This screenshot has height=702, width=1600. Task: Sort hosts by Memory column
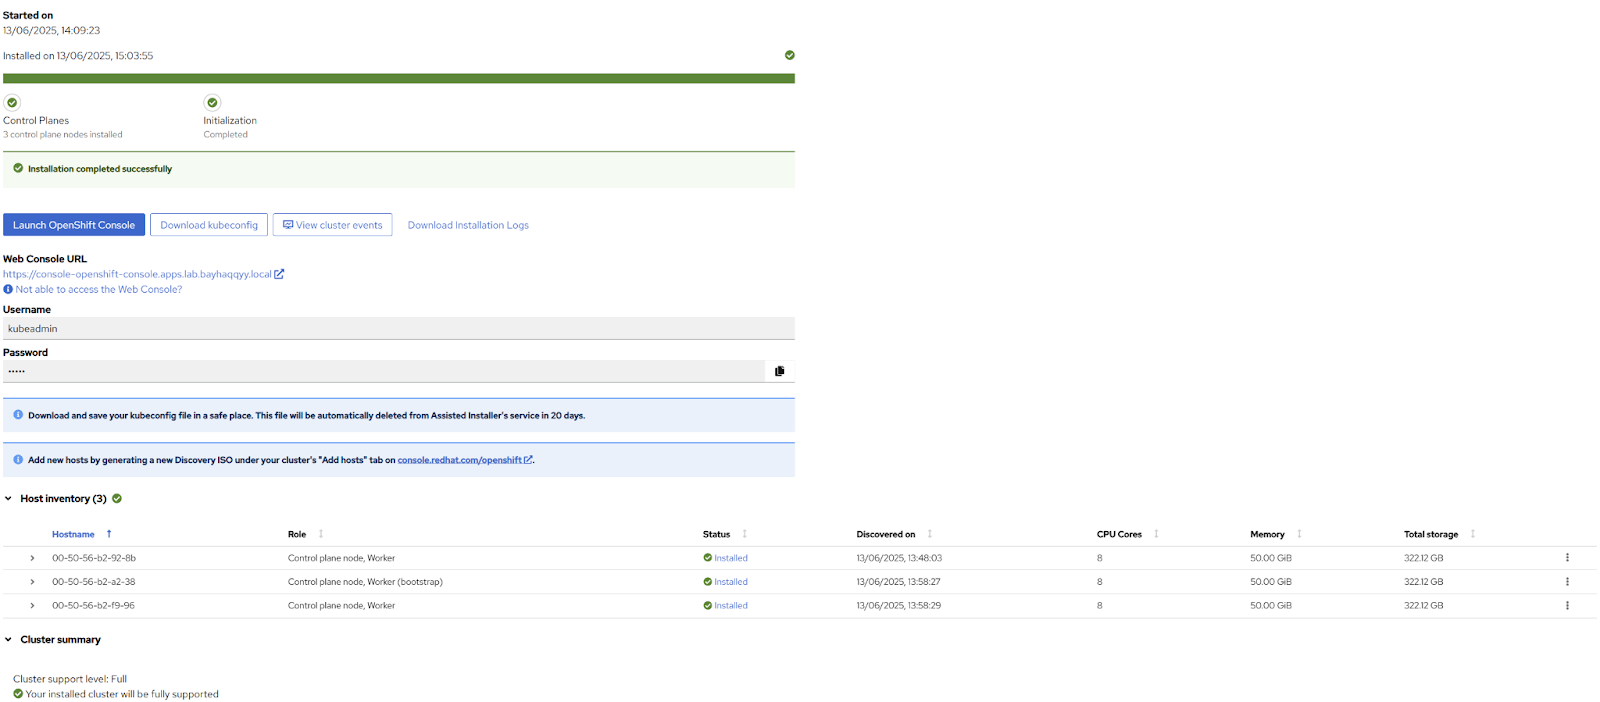click(1267, 534)
